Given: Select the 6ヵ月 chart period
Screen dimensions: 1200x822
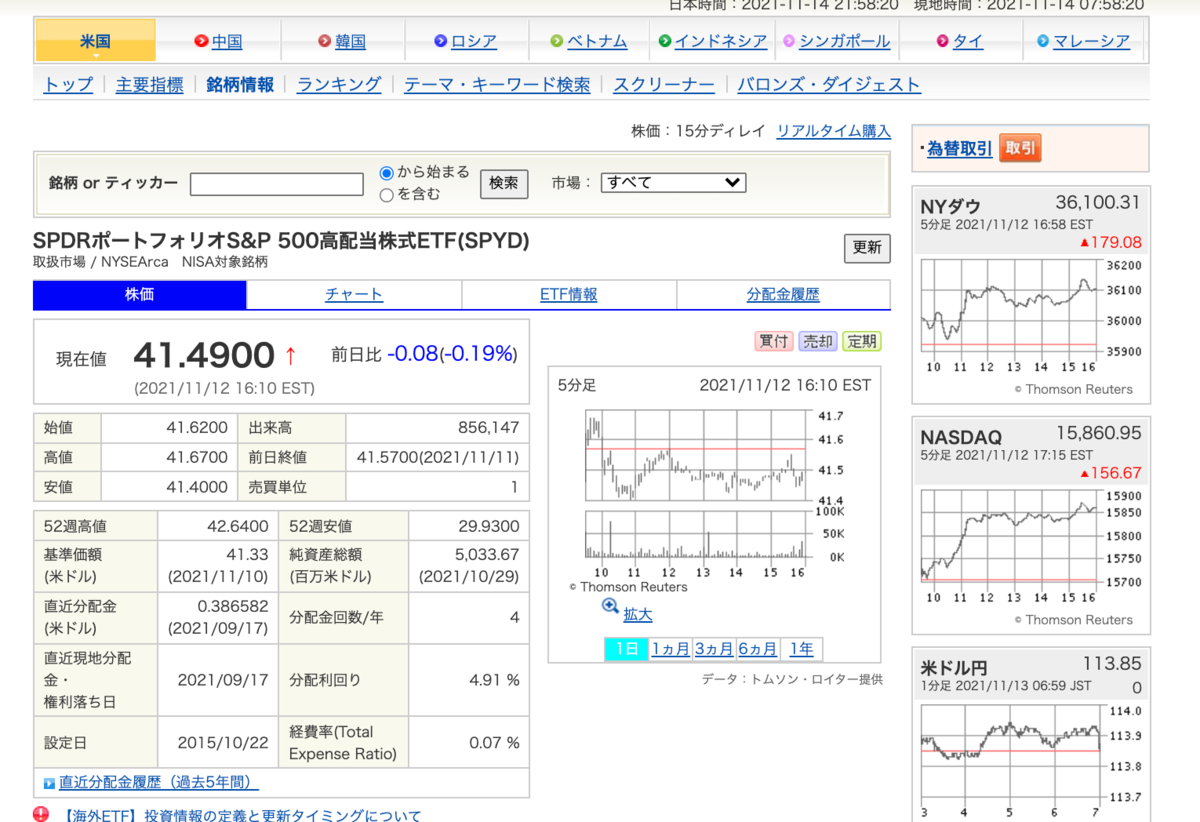Looking at the screenshot, I should (758, 648).
